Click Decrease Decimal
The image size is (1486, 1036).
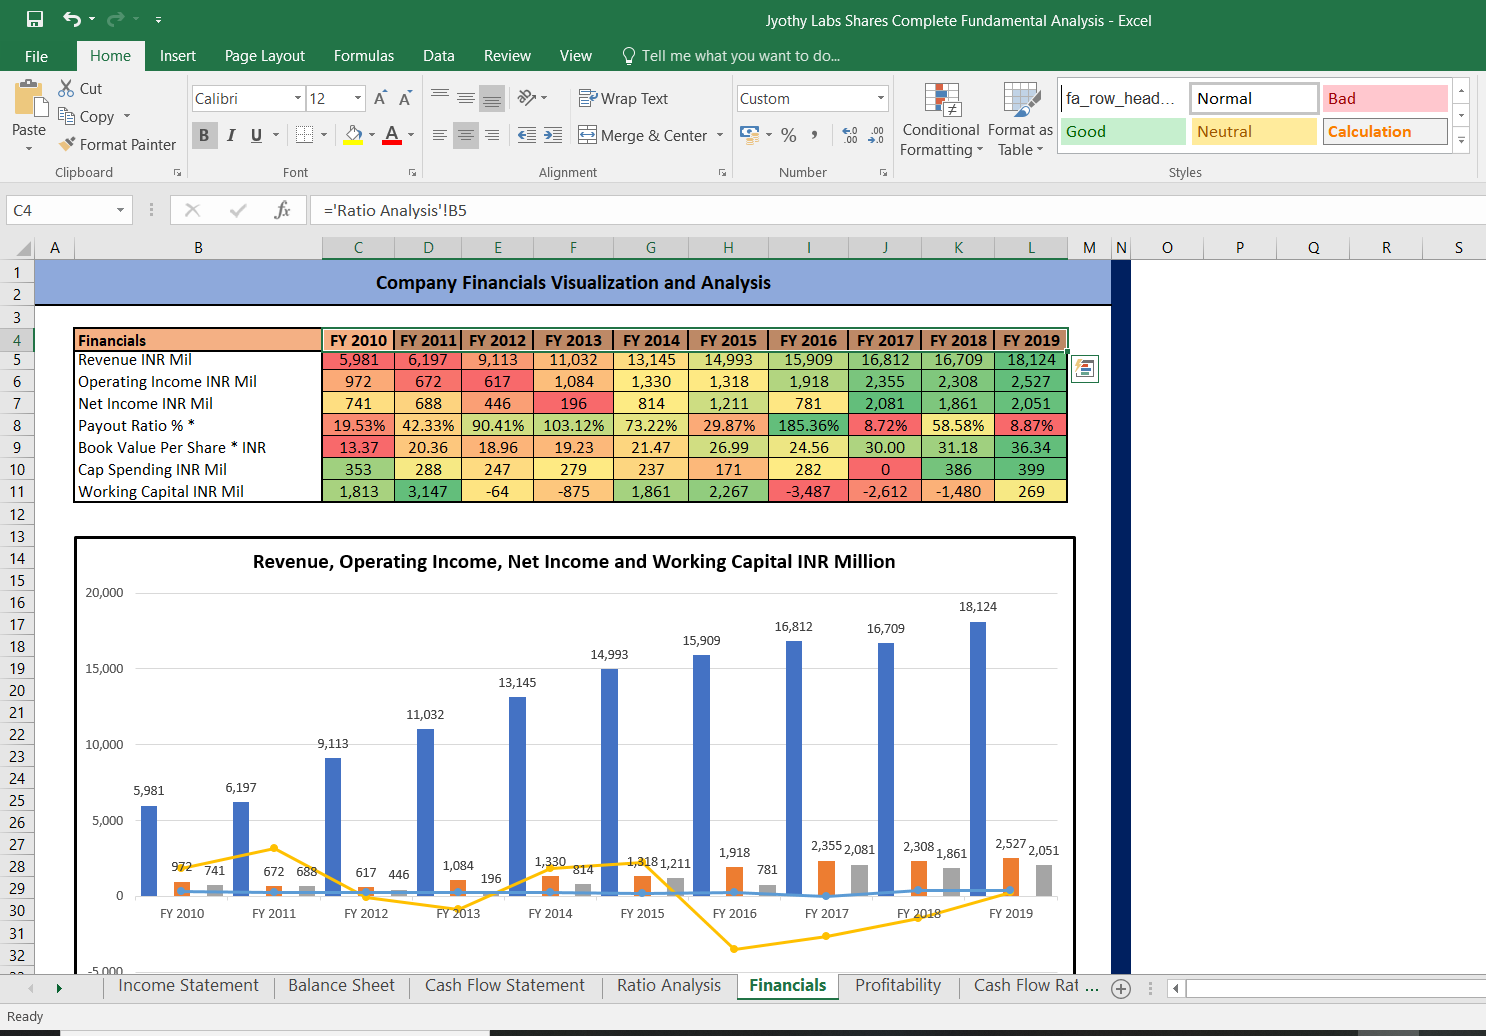click(x=876, y=135)
